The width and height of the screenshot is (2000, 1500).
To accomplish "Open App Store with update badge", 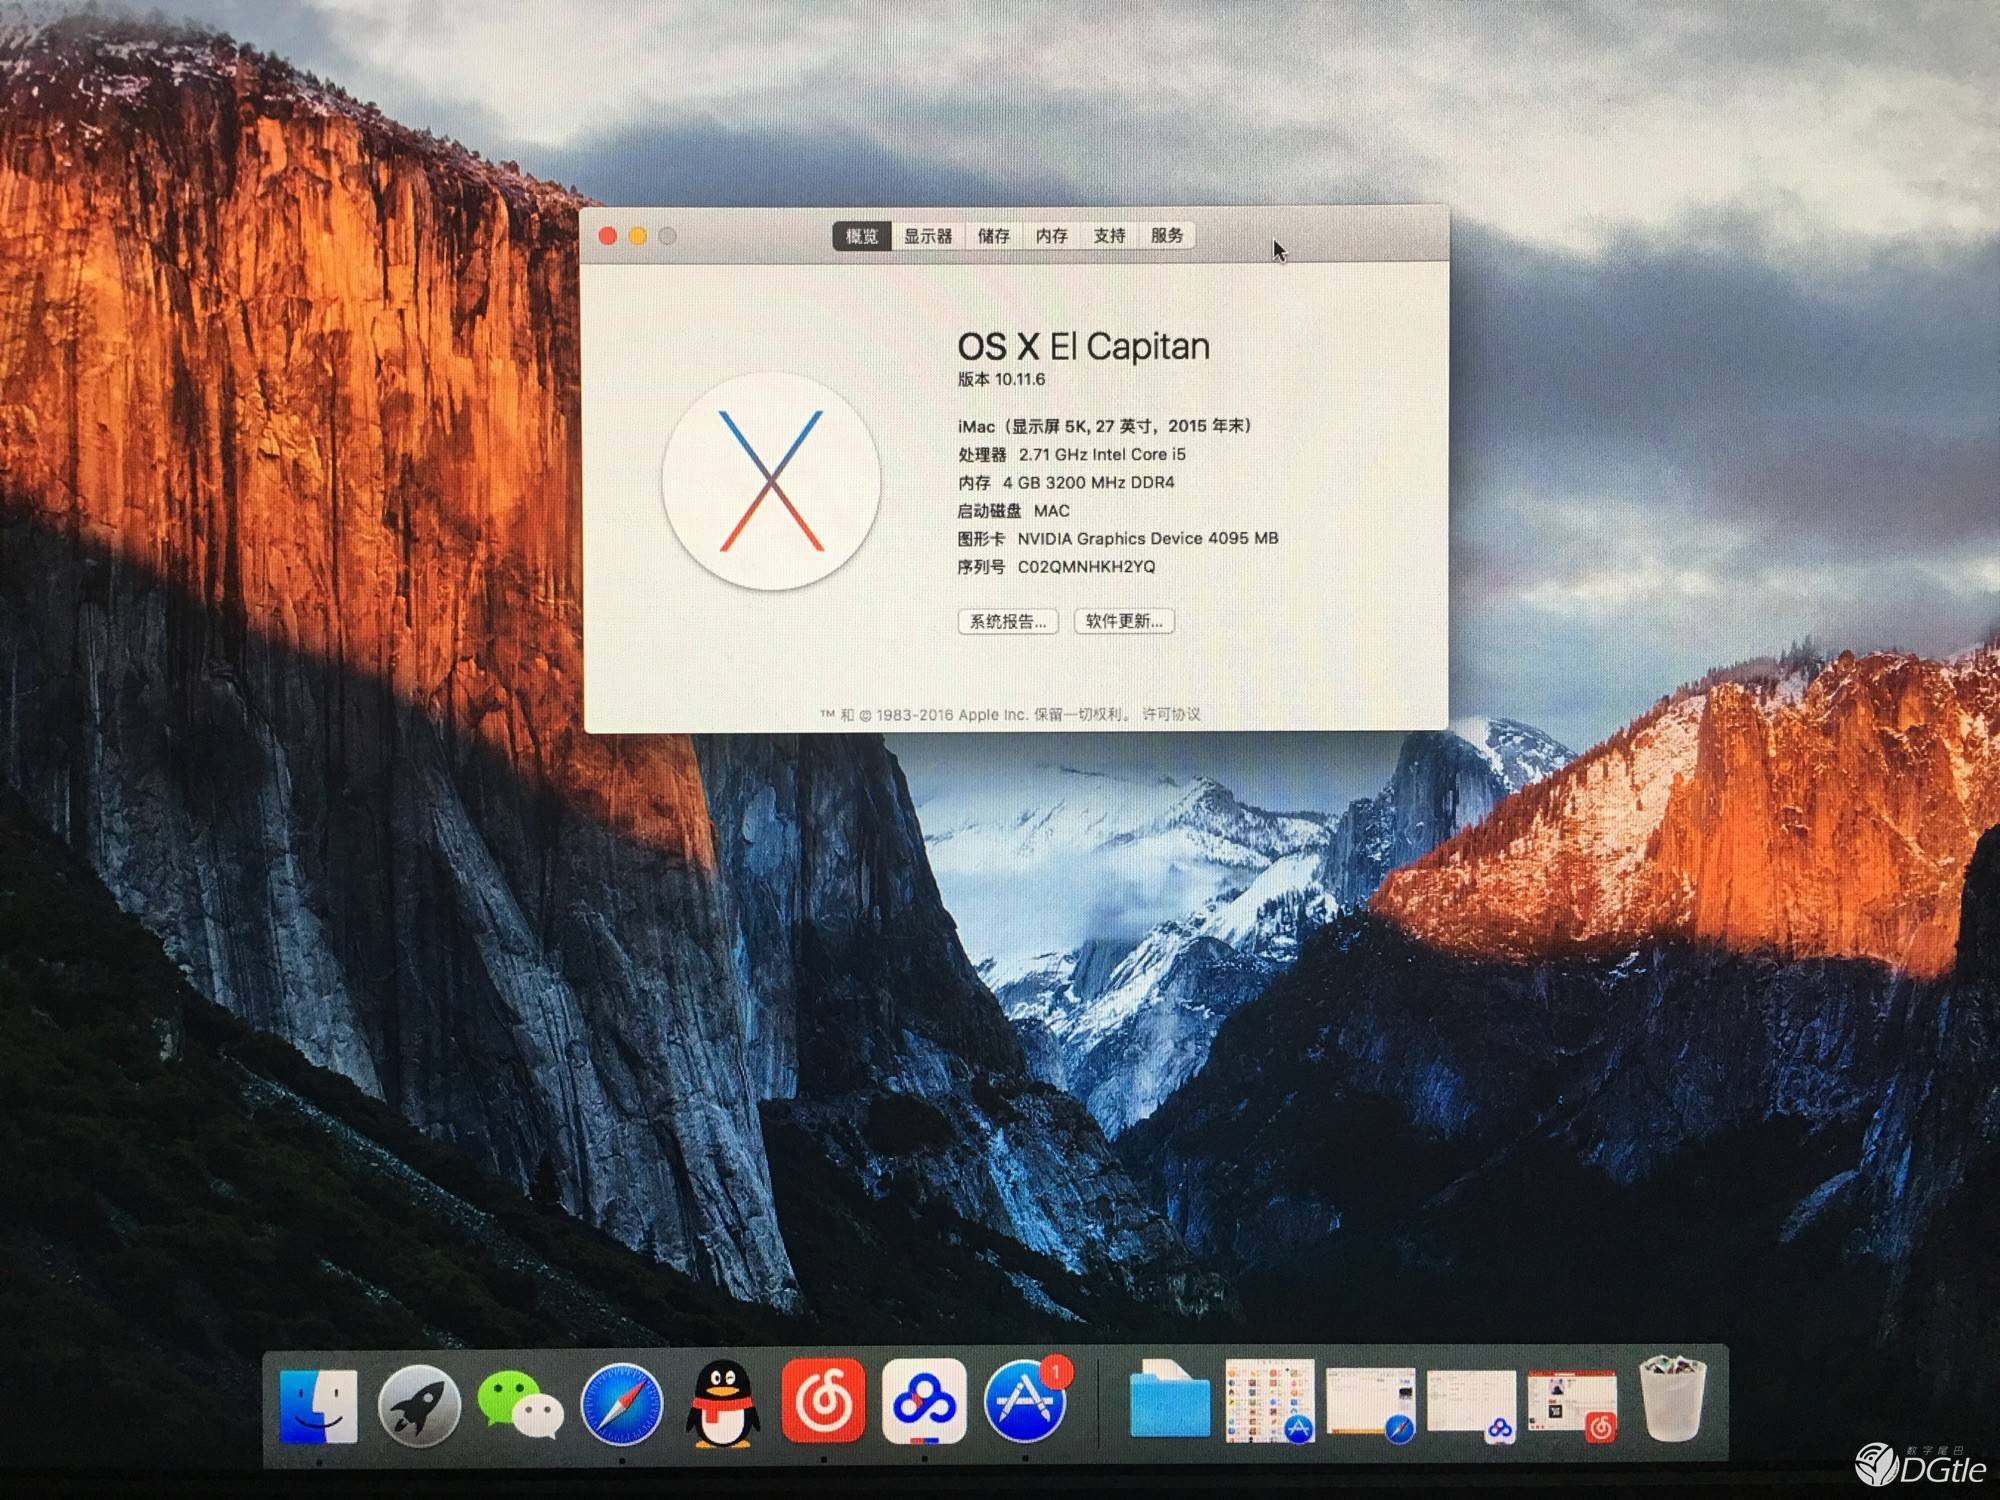I will click(1025, 1401).
